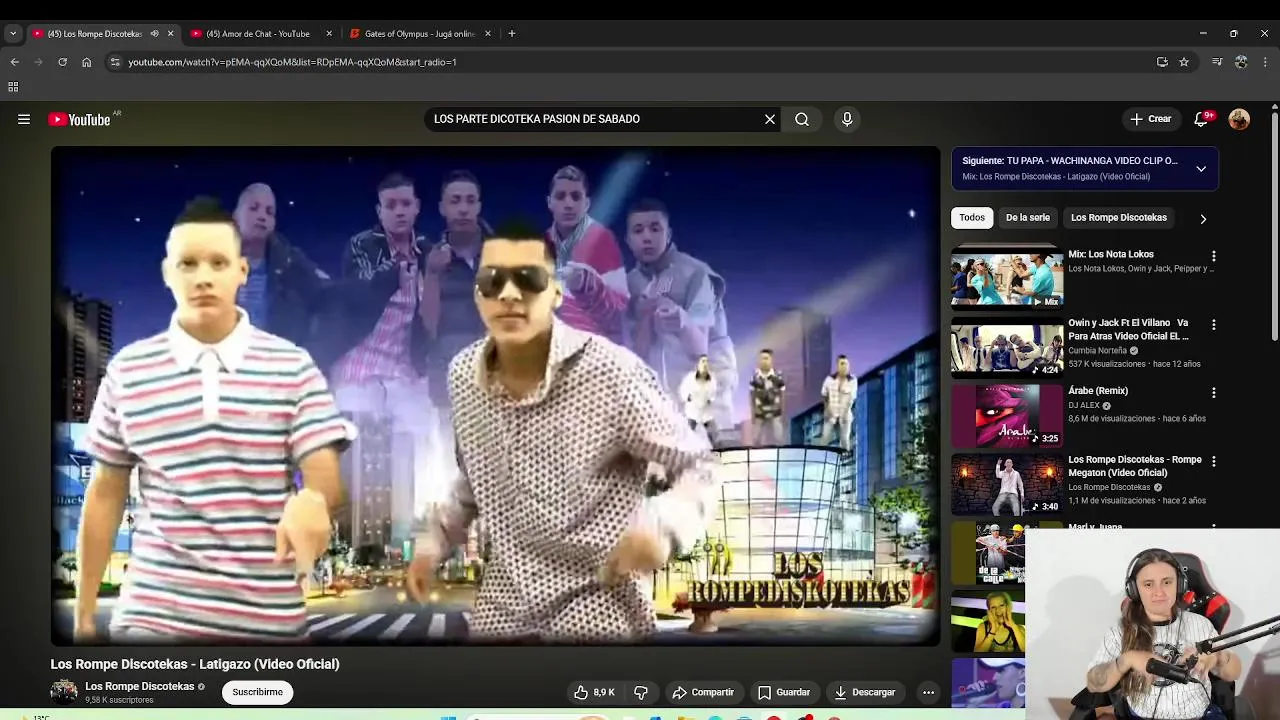This screenshot has width=1280, height=720.
Task: Reload the current page
Action: [62, 62]
